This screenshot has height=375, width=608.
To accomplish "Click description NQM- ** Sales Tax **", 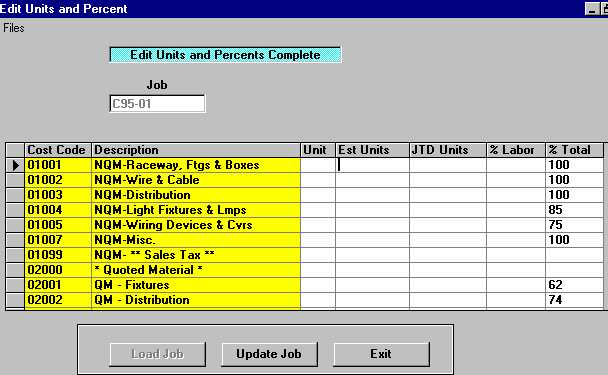I will click(196, 255).
